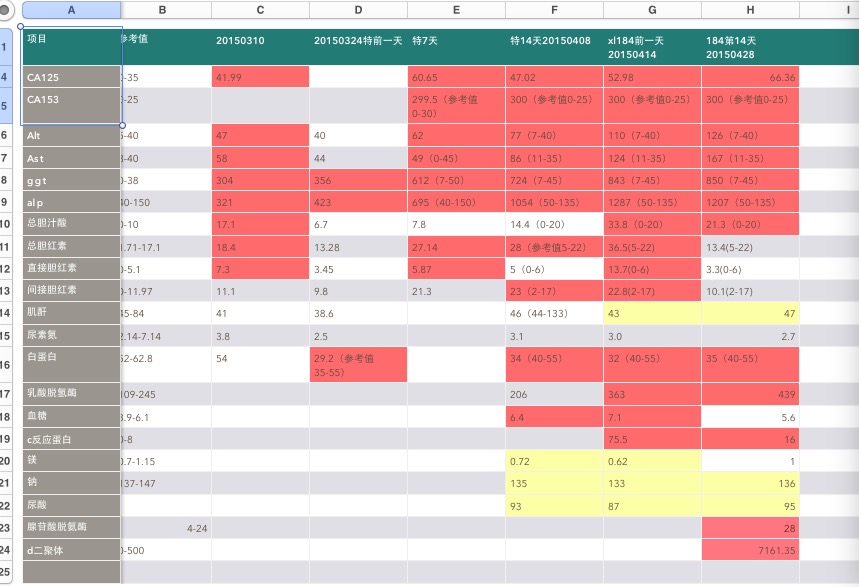
Task: Click the cell 14.4（0-20)
Action: [x=554, y=224]
